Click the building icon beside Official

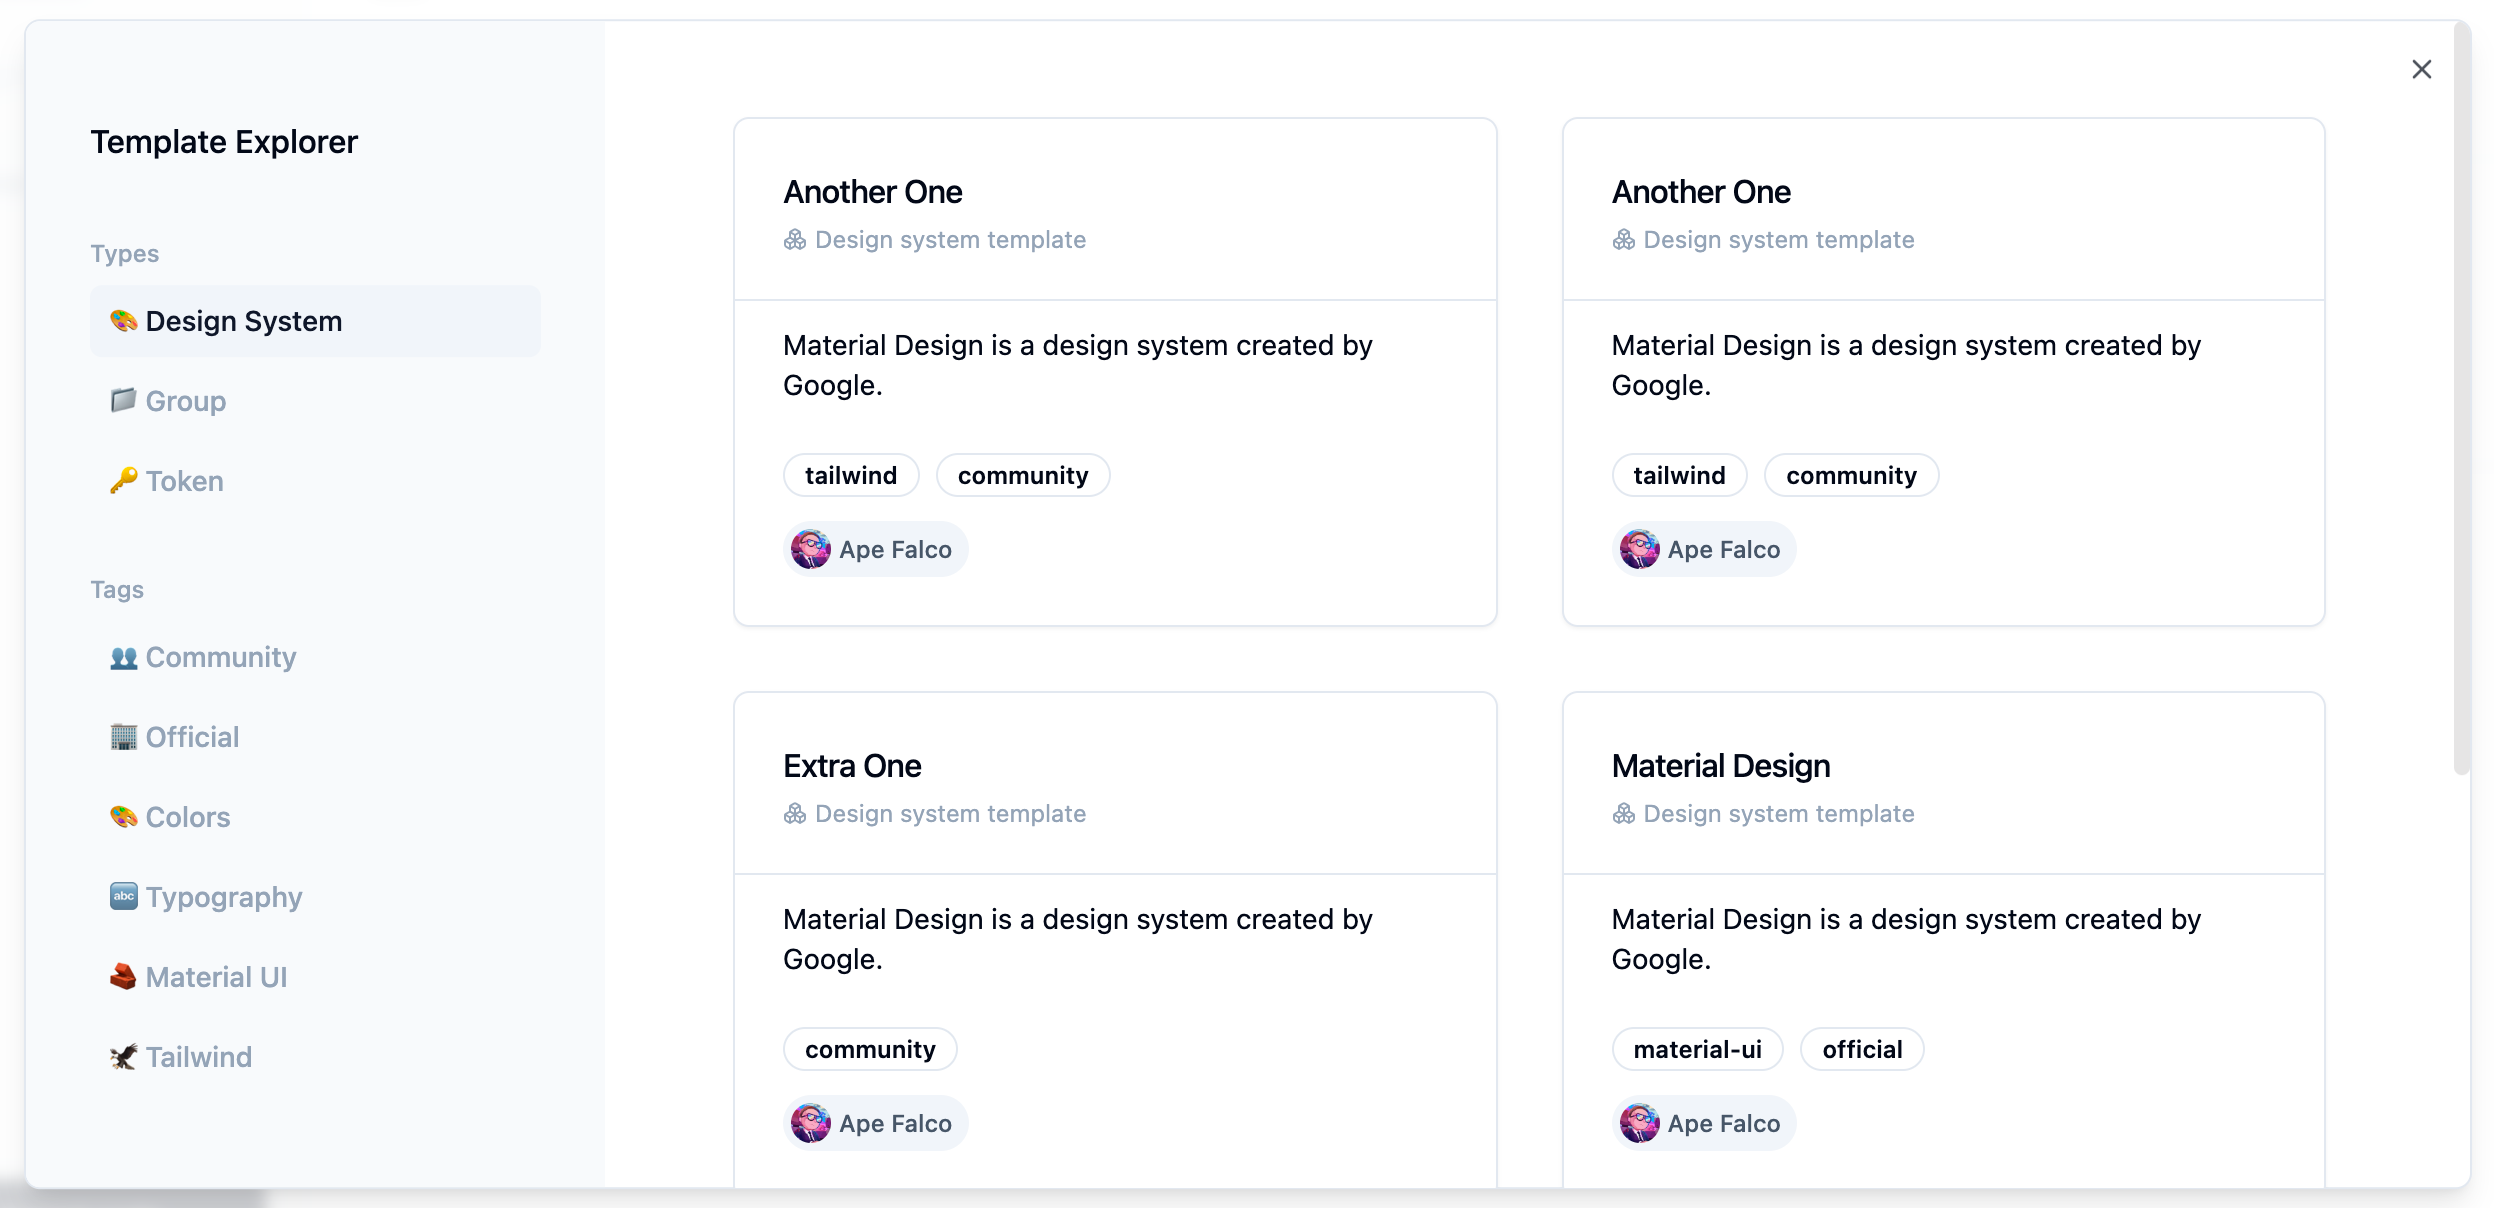(123, 738)
